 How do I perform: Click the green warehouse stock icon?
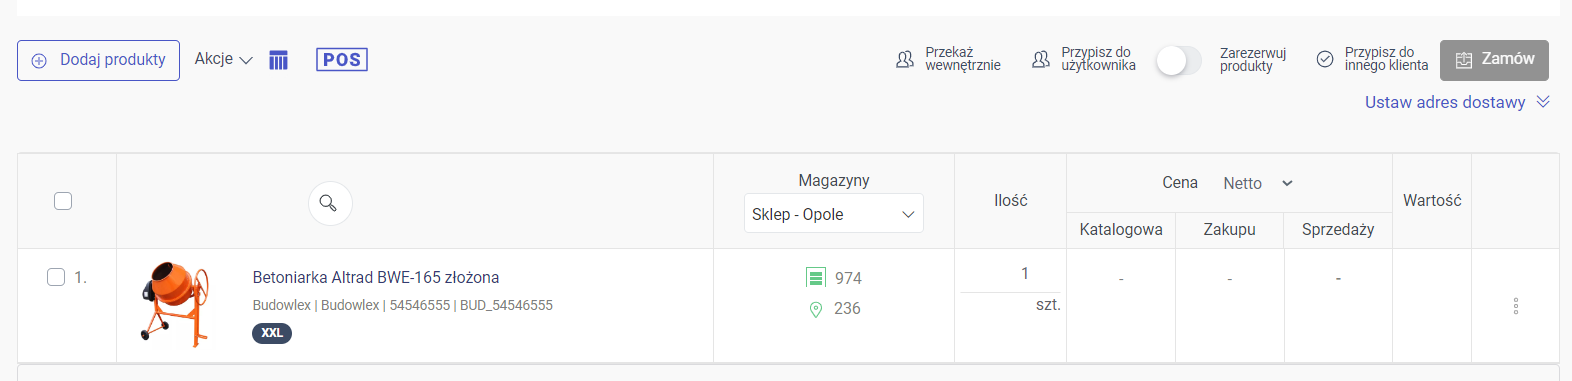(816, 278)
